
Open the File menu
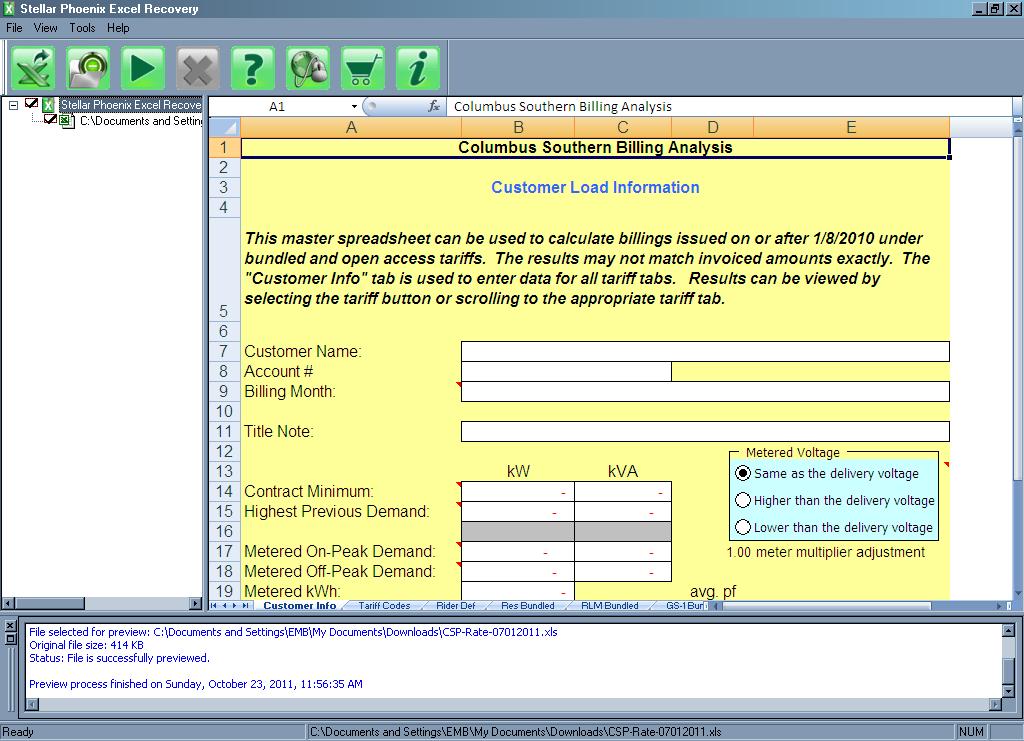14,28
